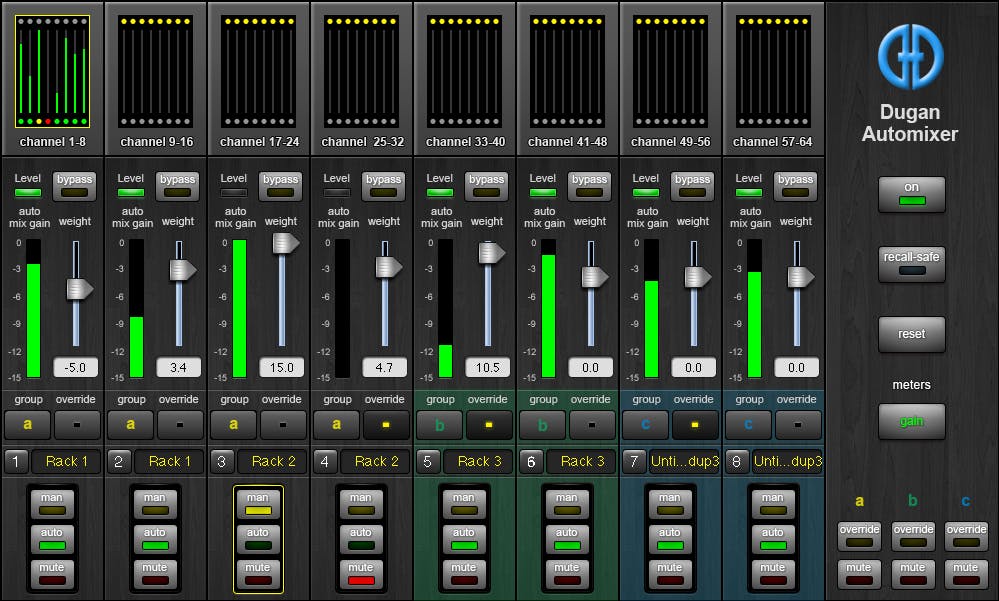Click channel 1 weight slider handle
The height and width of the screenshot is (601, 999).
click(x=78, y=288)
